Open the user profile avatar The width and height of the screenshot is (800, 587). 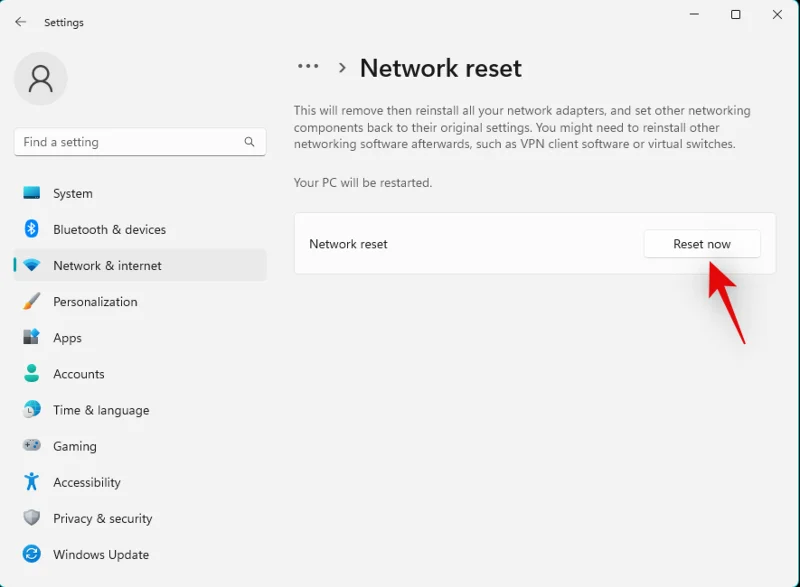pyautogui.click(x=41, y=79)
